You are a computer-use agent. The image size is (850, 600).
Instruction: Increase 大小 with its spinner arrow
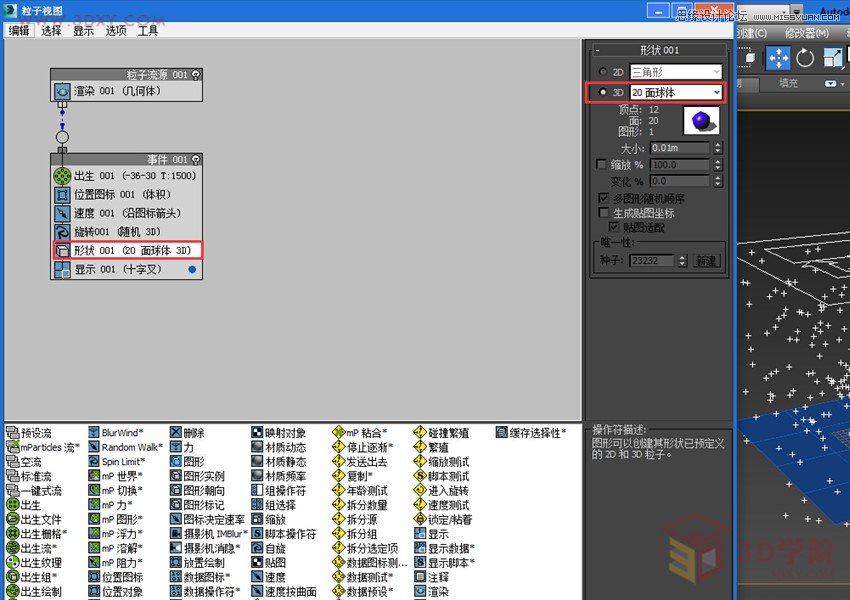pos(718,143)
